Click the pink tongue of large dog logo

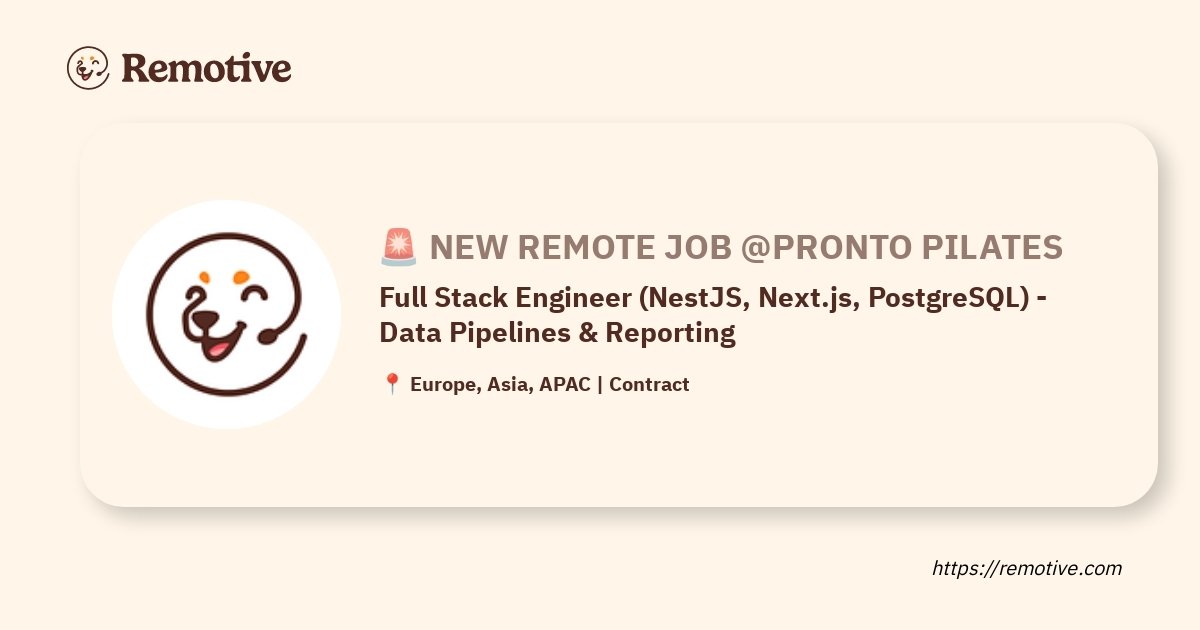click(218, 350)
